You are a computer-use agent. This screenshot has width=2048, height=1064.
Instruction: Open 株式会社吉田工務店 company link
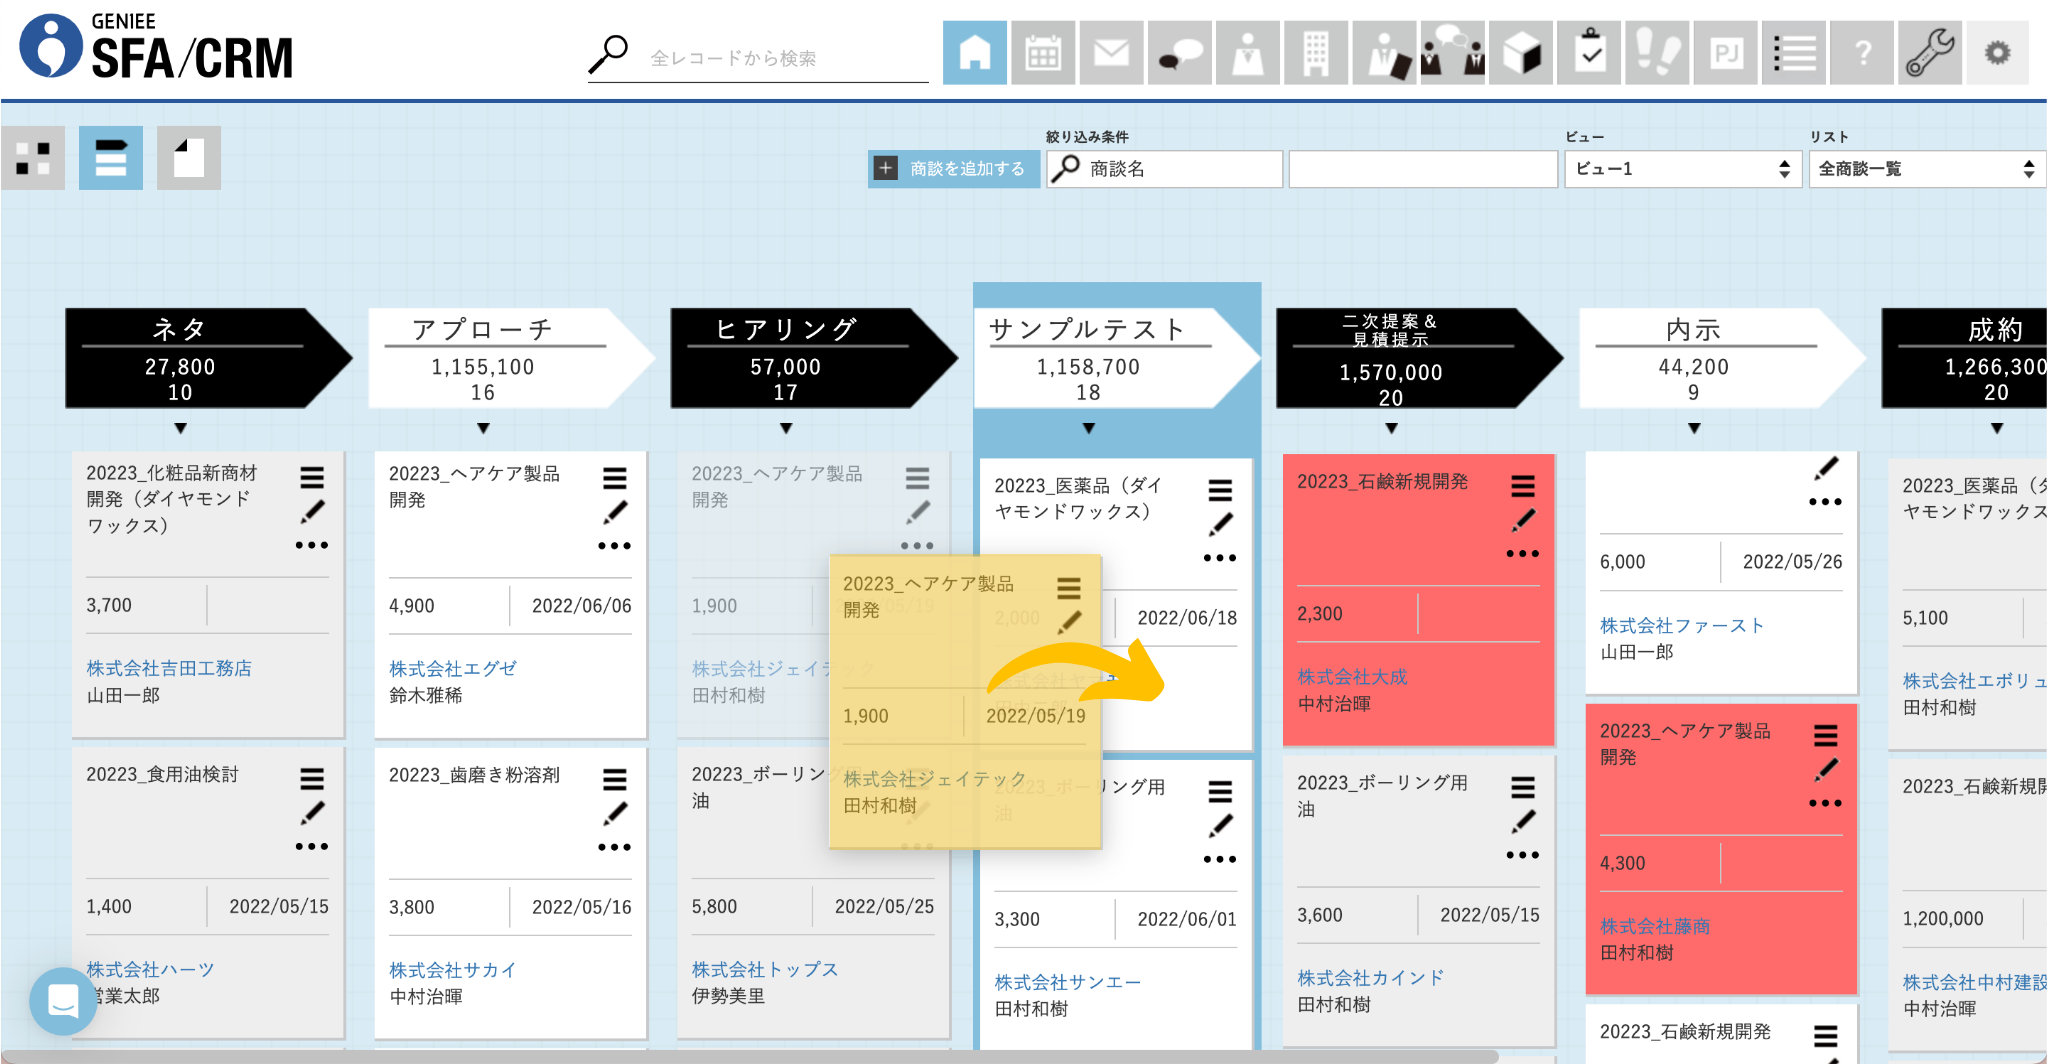point(169,668)
